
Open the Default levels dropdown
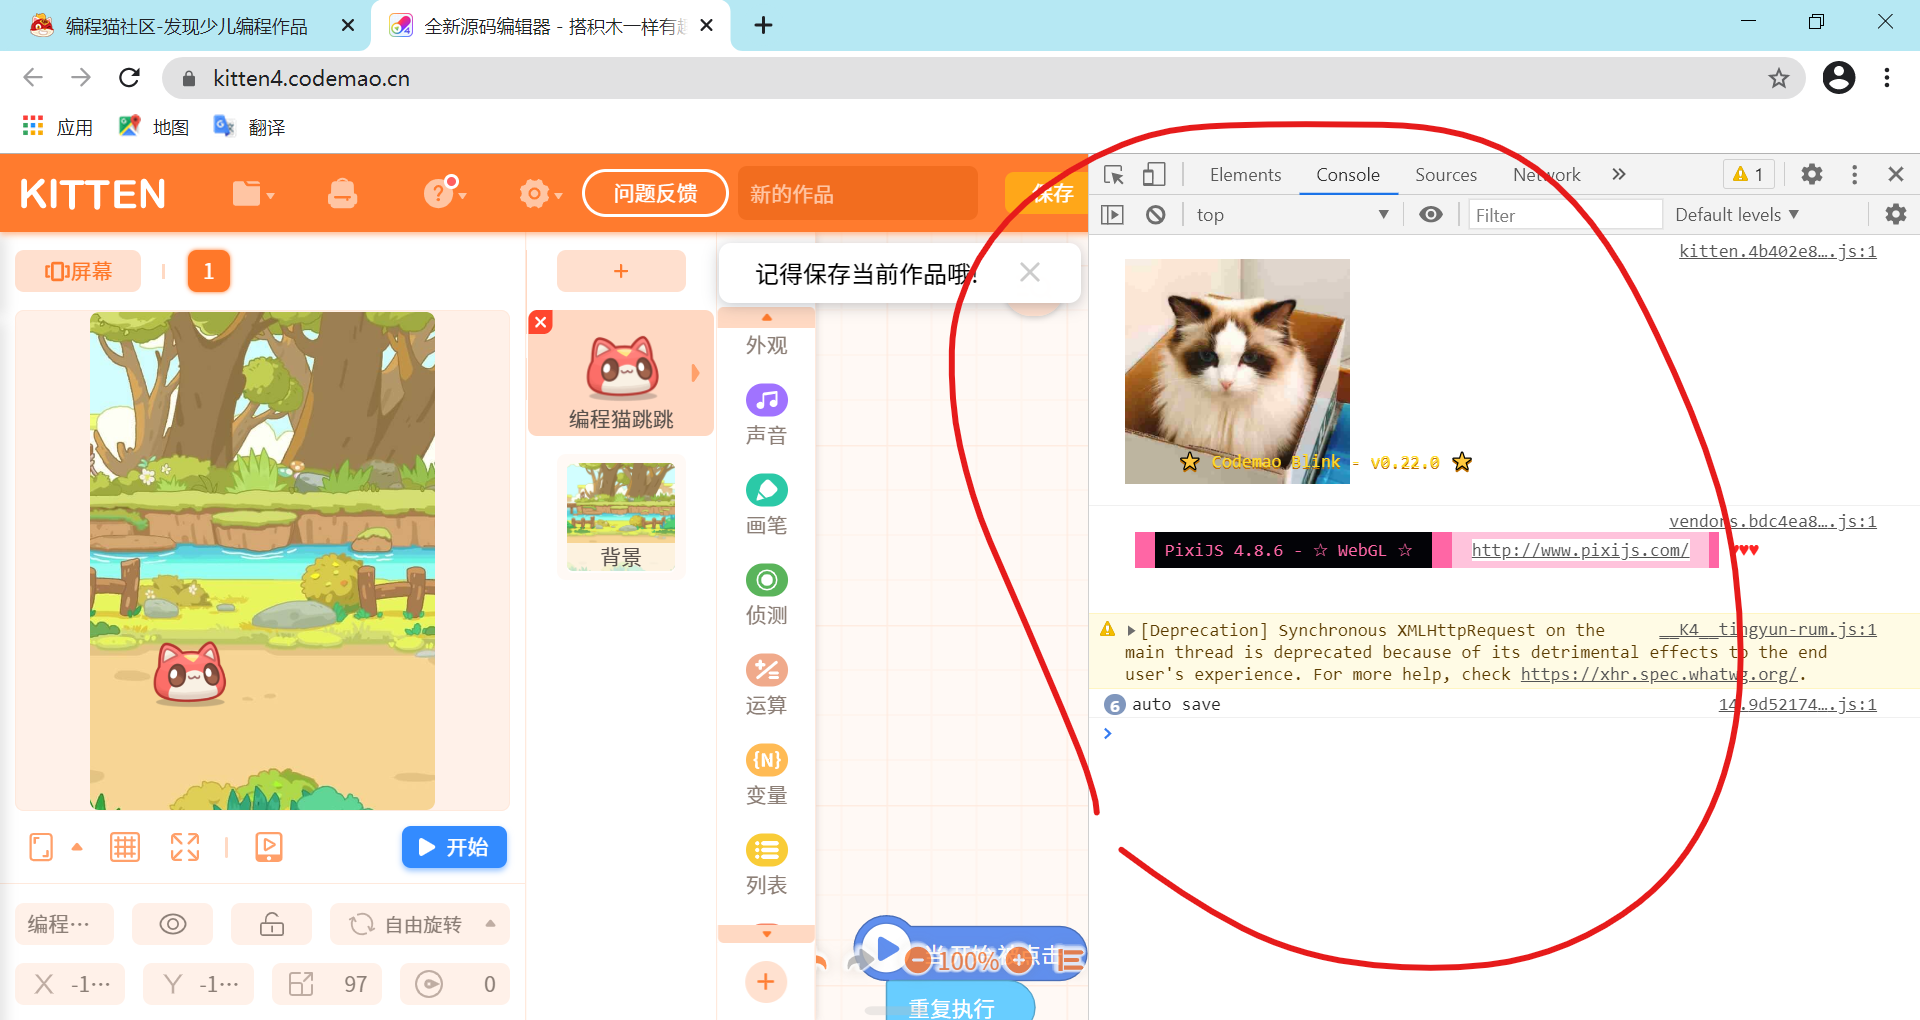click(1737, 215)
